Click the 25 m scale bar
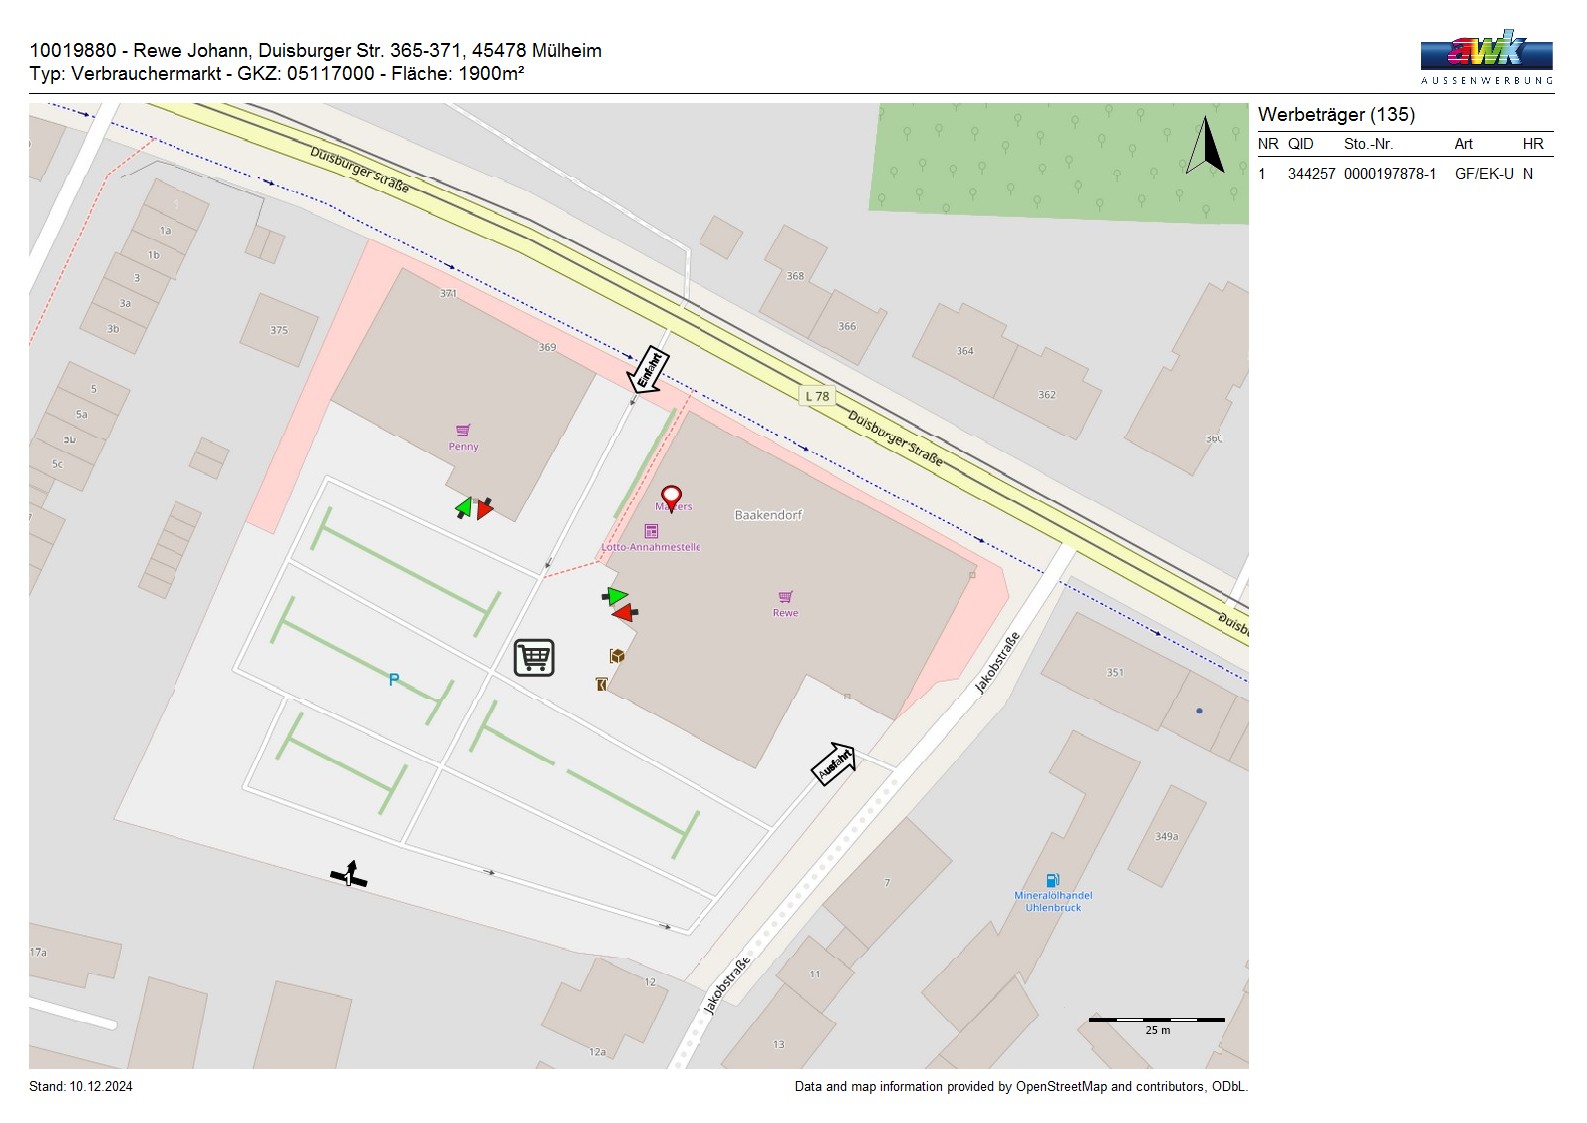The image size is (1587, 1123). (x=1156, y=1020)
